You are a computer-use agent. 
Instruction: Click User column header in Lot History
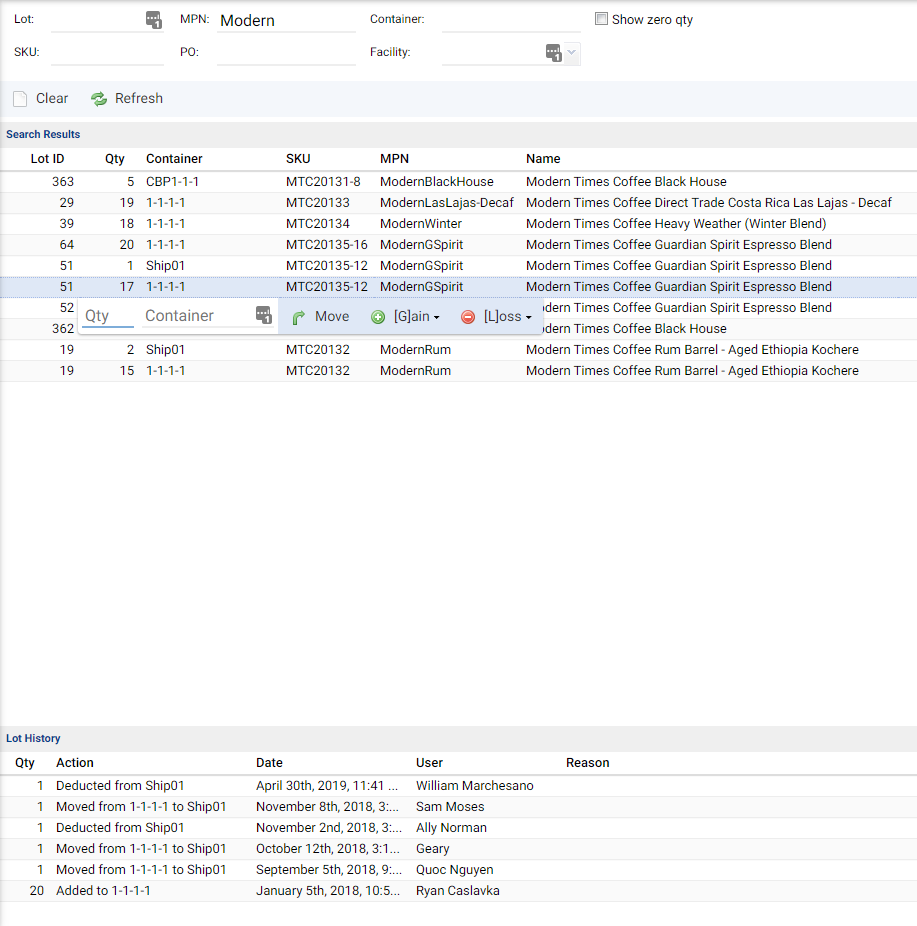tap(429, 763)
